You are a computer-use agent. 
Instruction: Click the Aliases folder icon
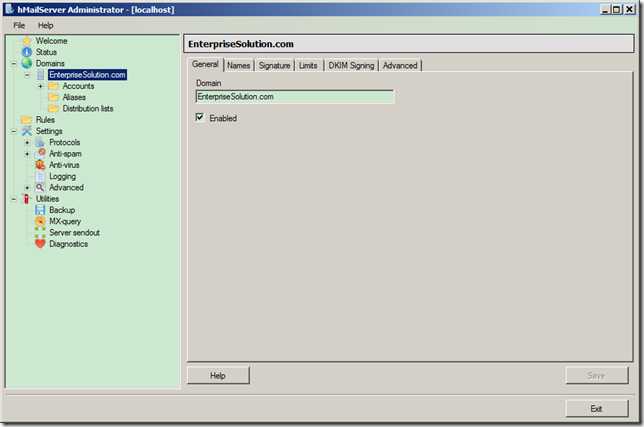point(53,97)
